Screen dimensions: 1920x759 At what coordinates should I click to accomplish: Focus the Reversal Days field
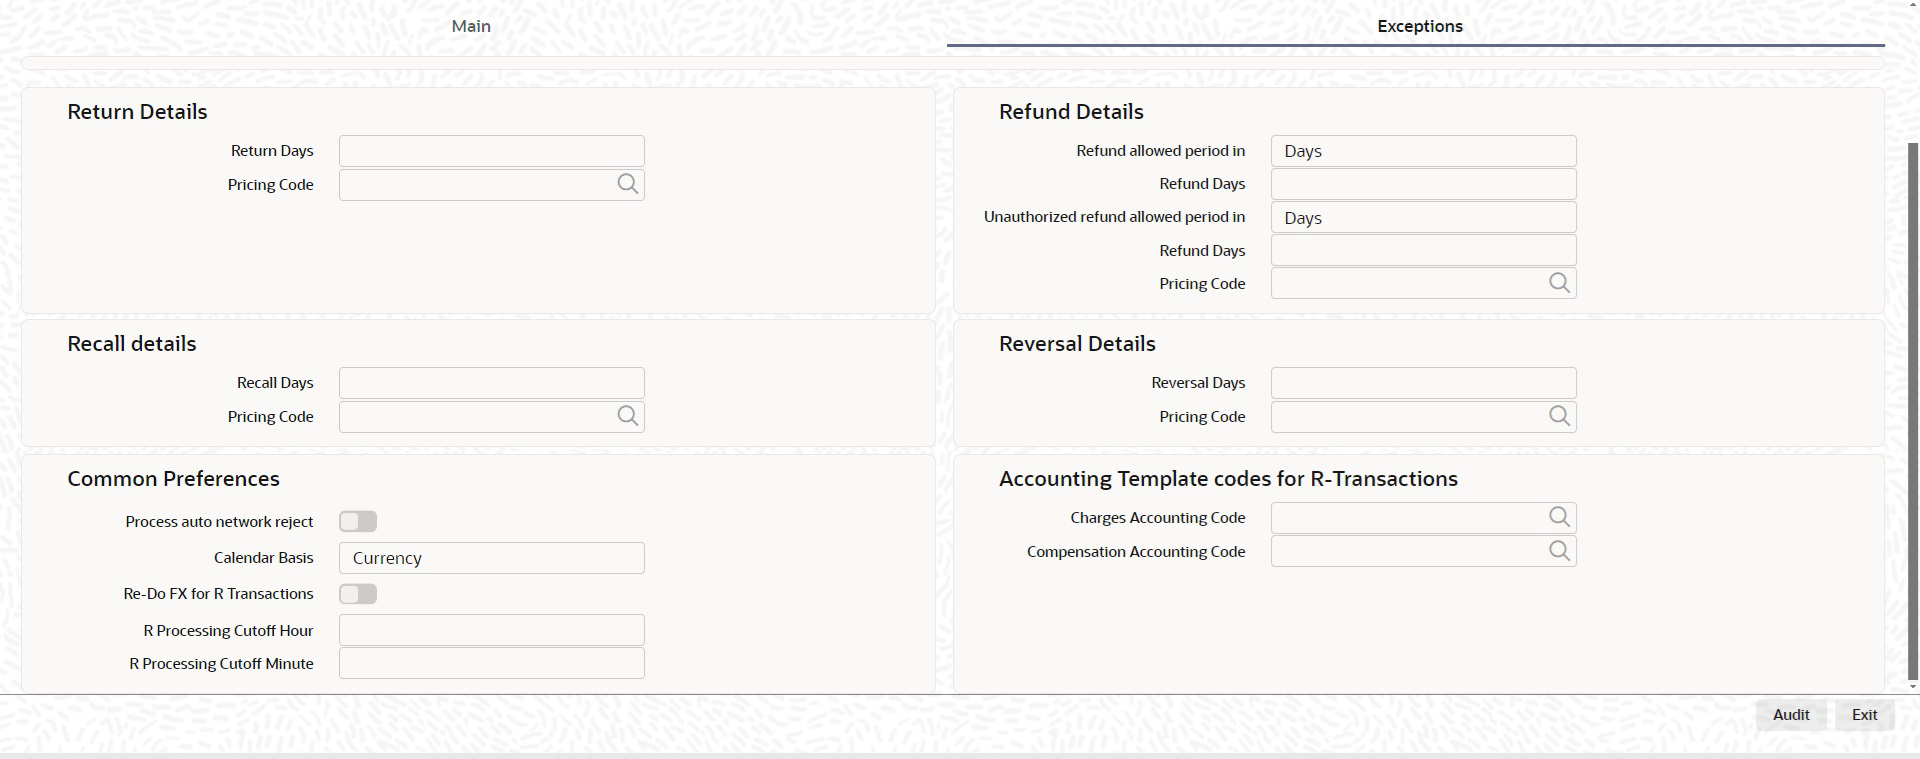[1423, 383]
